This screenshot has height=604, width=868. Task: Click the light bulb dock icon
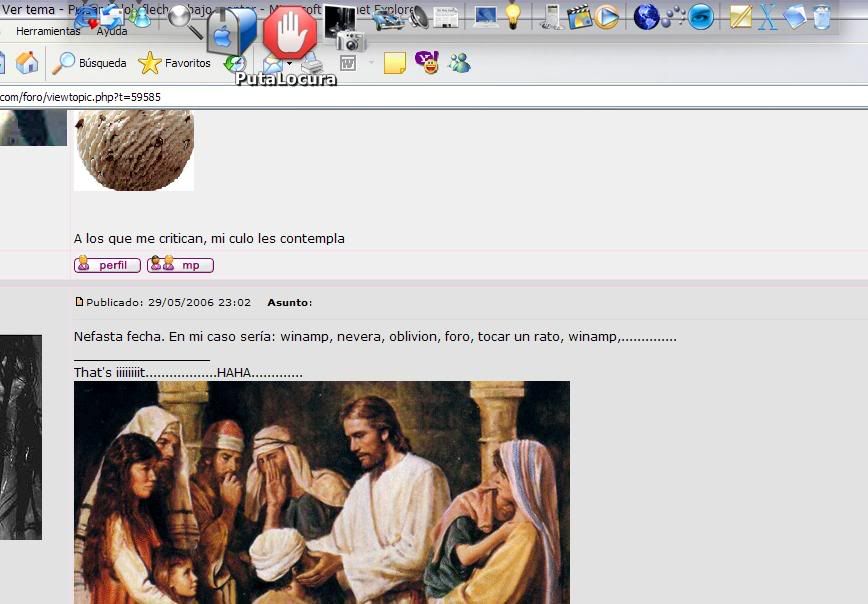pyautogui.click(x=513, y=17)
